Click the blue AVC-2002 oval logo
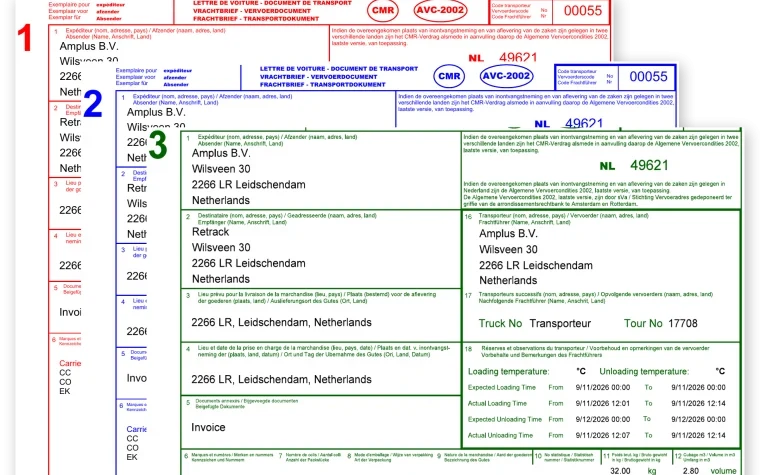Viewport: 760px width, 475px height. (x=507, y=76)
